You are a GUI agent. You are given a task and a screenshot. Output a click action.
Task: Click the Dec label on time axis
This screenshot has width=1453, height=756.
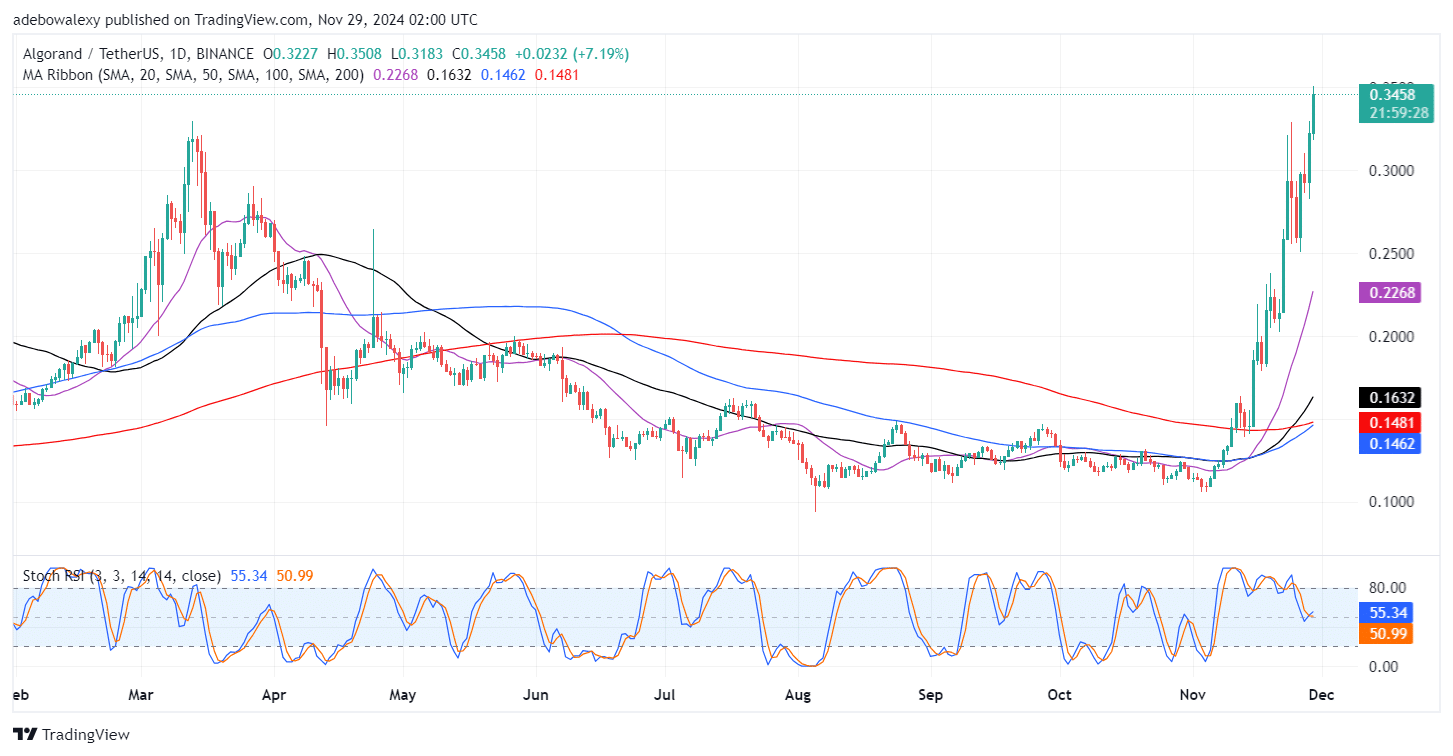[x=1322, y=693]
